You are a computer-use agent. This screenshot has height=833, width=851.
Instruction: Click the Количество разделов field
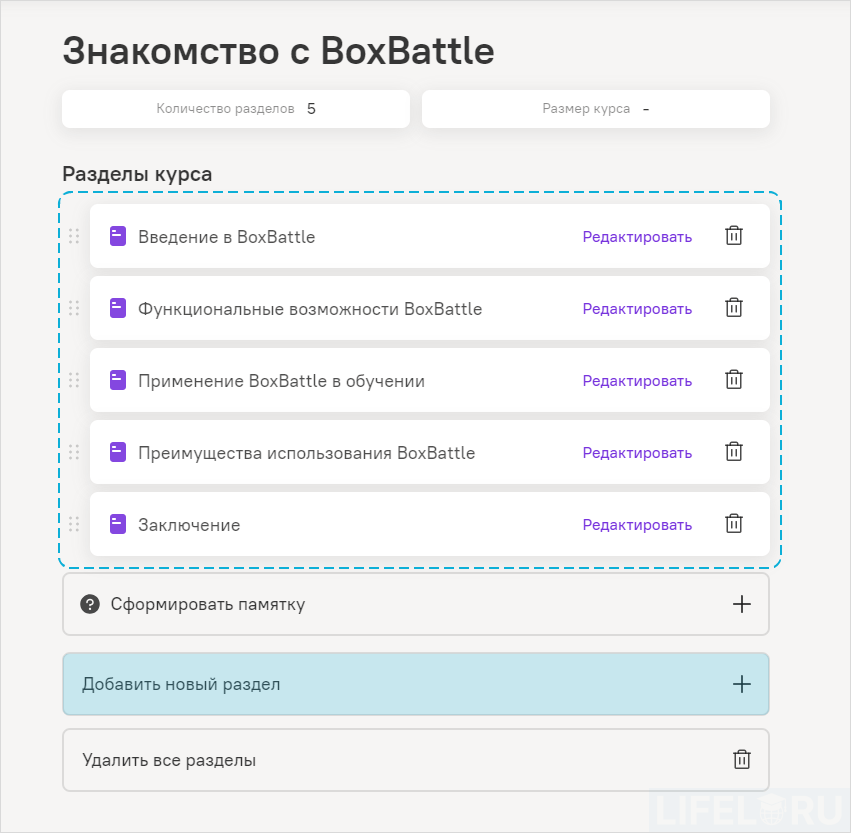tap(235, 108)
